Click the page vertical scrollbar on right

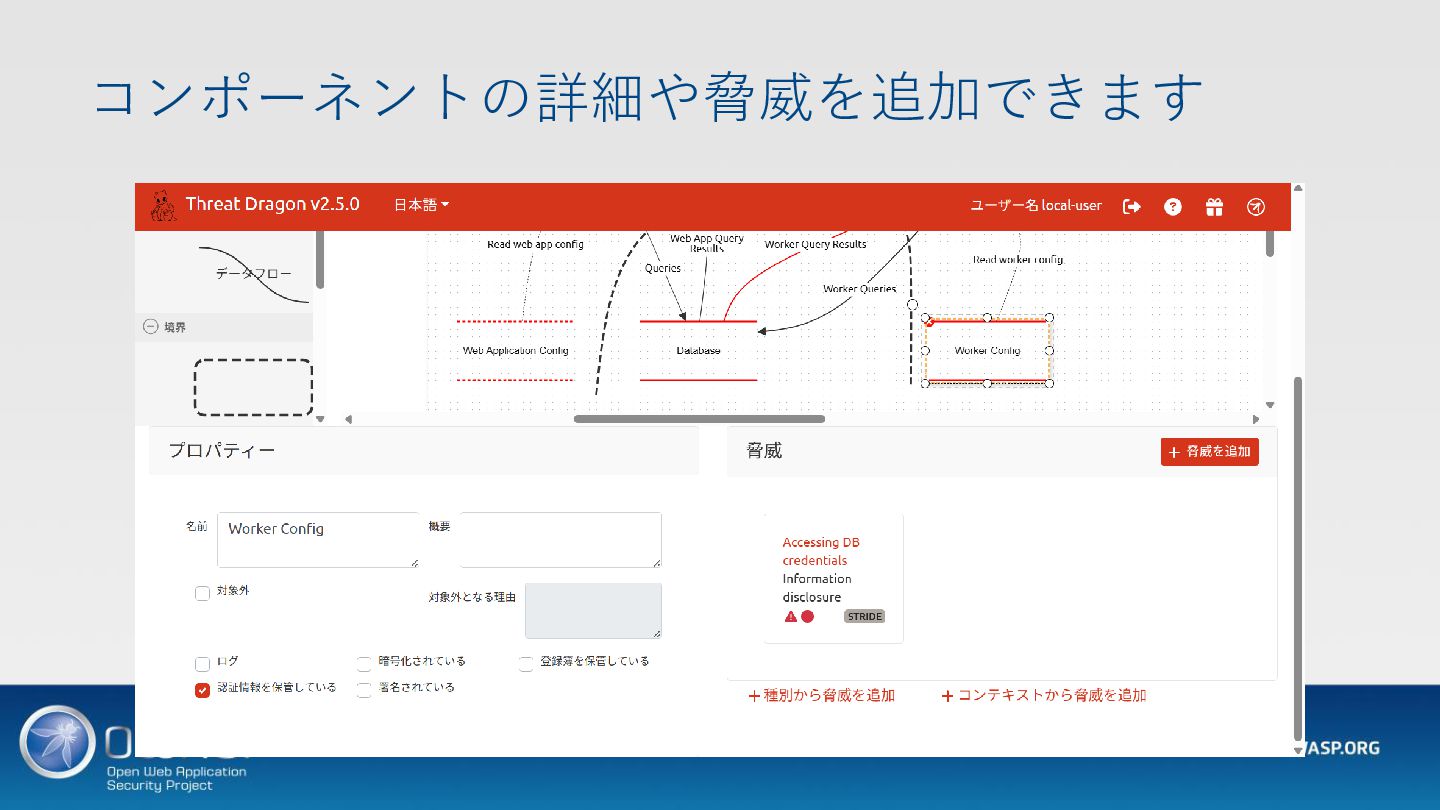(x=1298, y=560)
